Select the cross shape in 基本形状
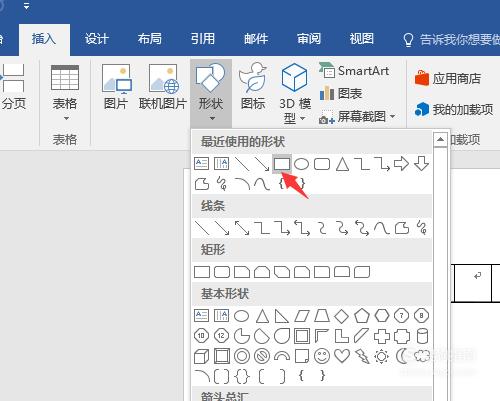This screenshot has height=401, width=500. click(382, 336)
